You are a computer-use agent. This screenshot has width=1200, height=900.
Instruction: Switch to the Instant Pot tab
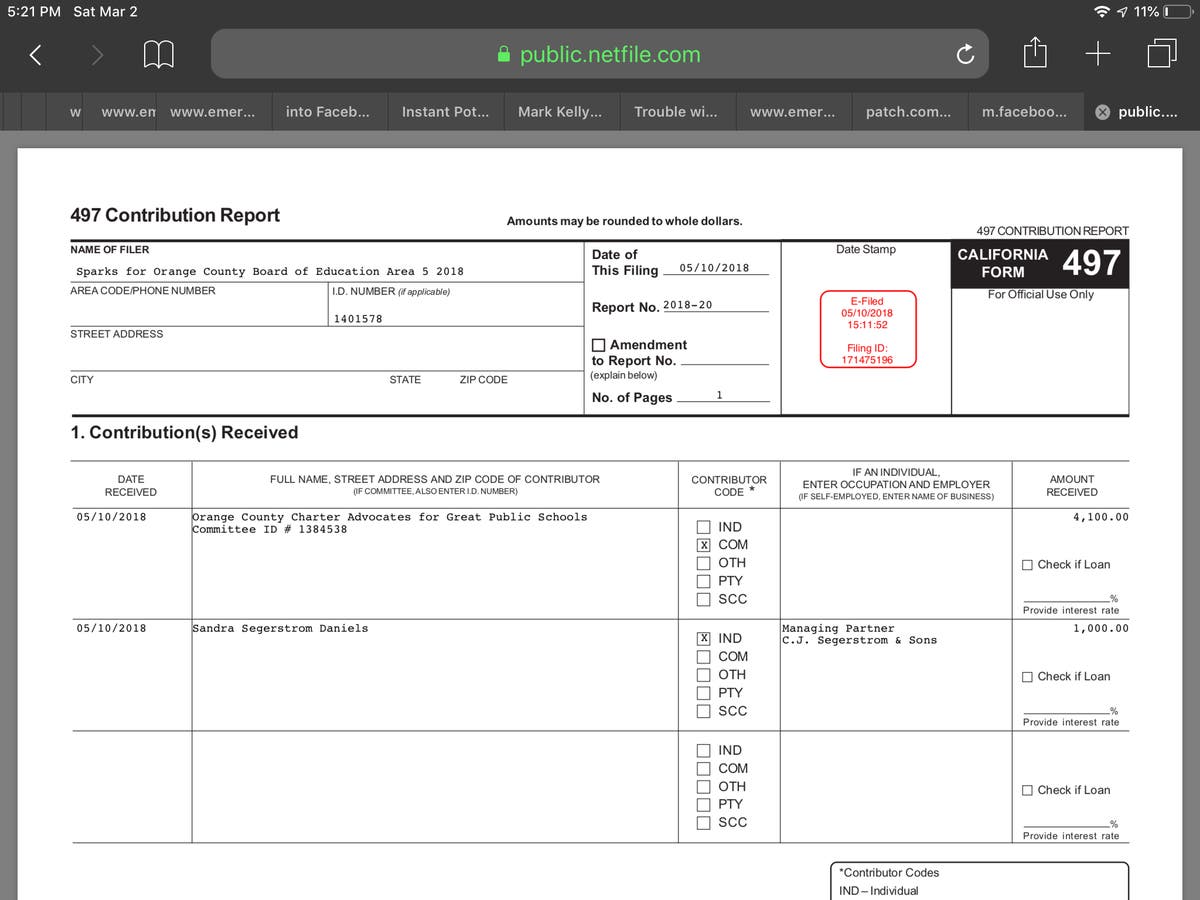coord(445,112)
